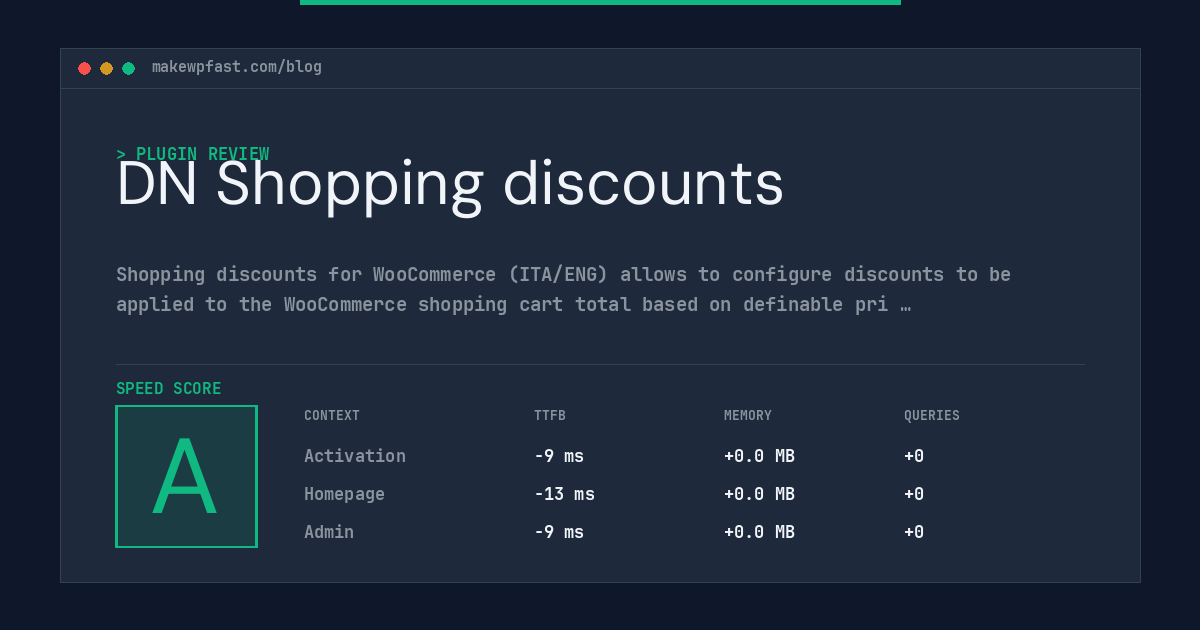Click the Activation queries value +0
Screen dimensions: 1200x630
(914, 456)
